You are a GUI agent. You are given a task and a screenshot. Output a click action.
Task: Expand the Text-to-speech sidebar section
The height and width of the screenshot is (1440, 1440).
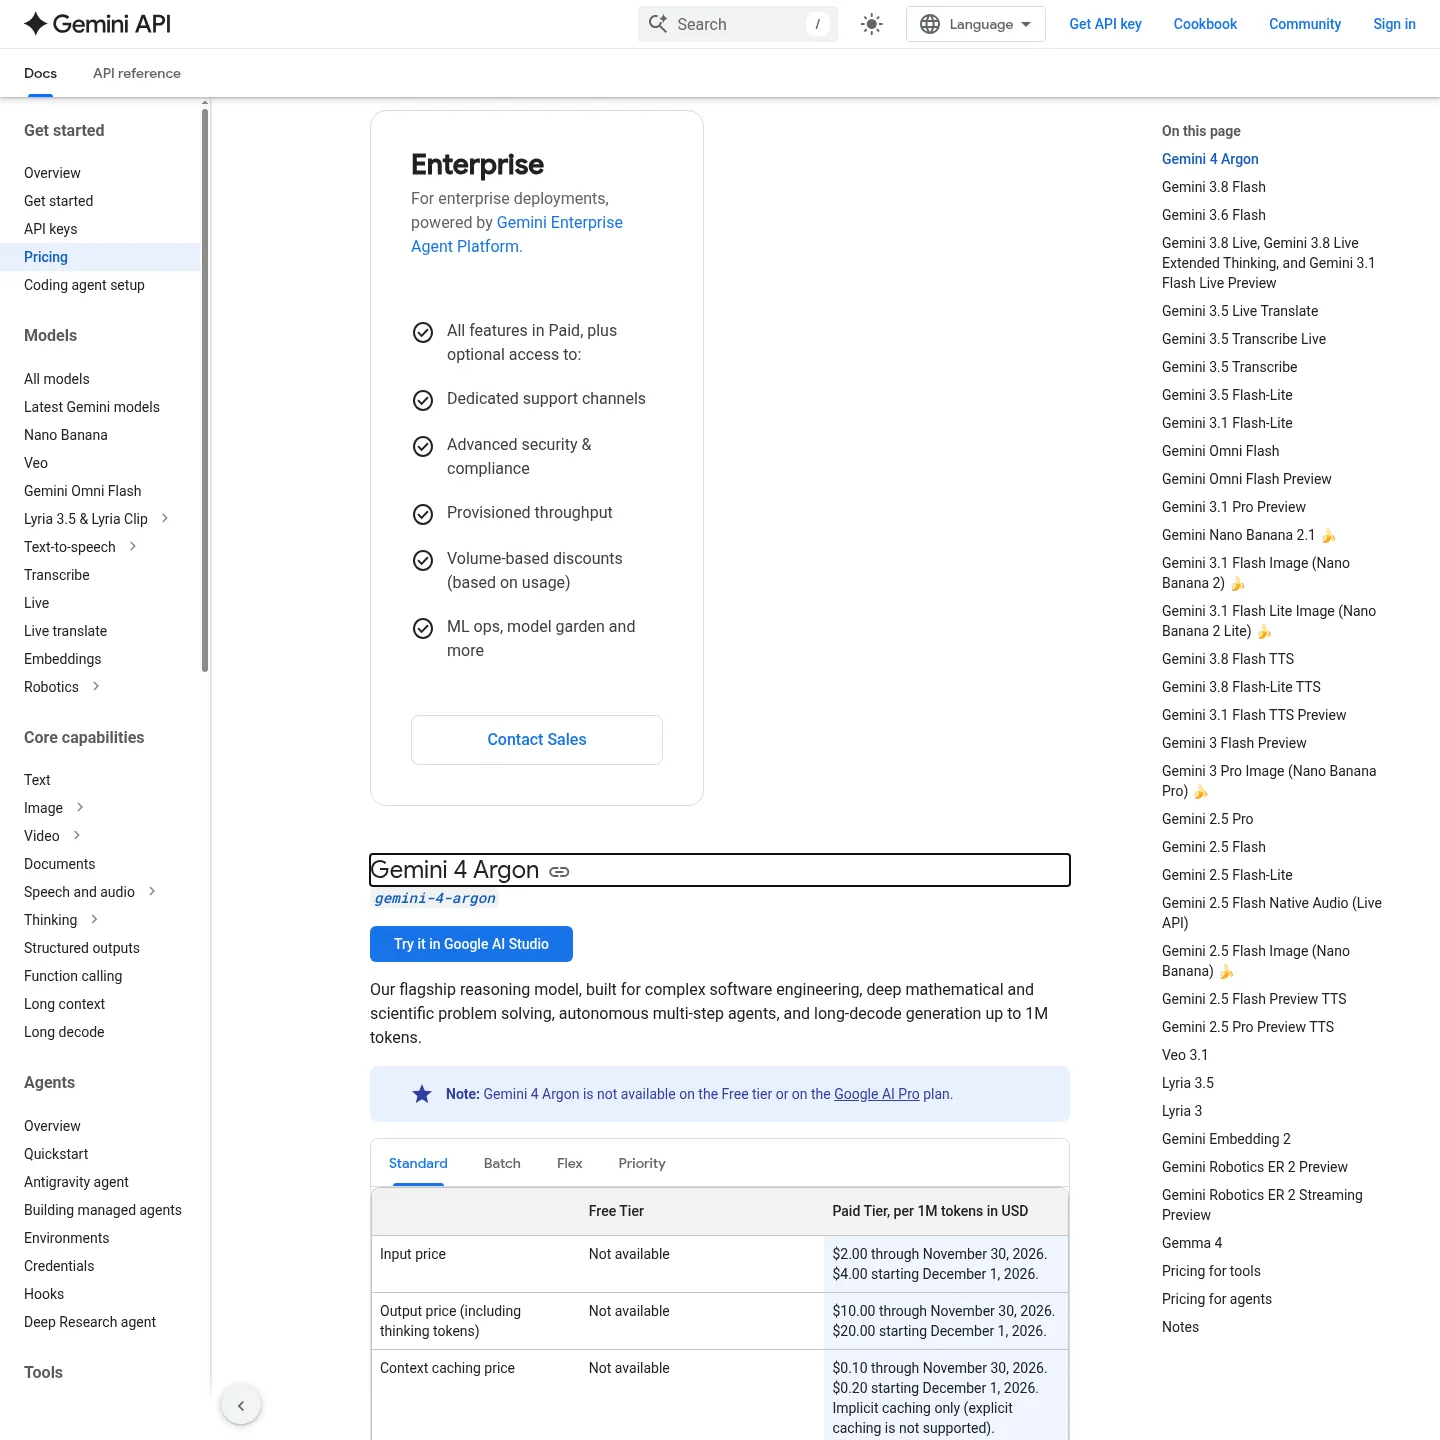(x=133, y=546)
